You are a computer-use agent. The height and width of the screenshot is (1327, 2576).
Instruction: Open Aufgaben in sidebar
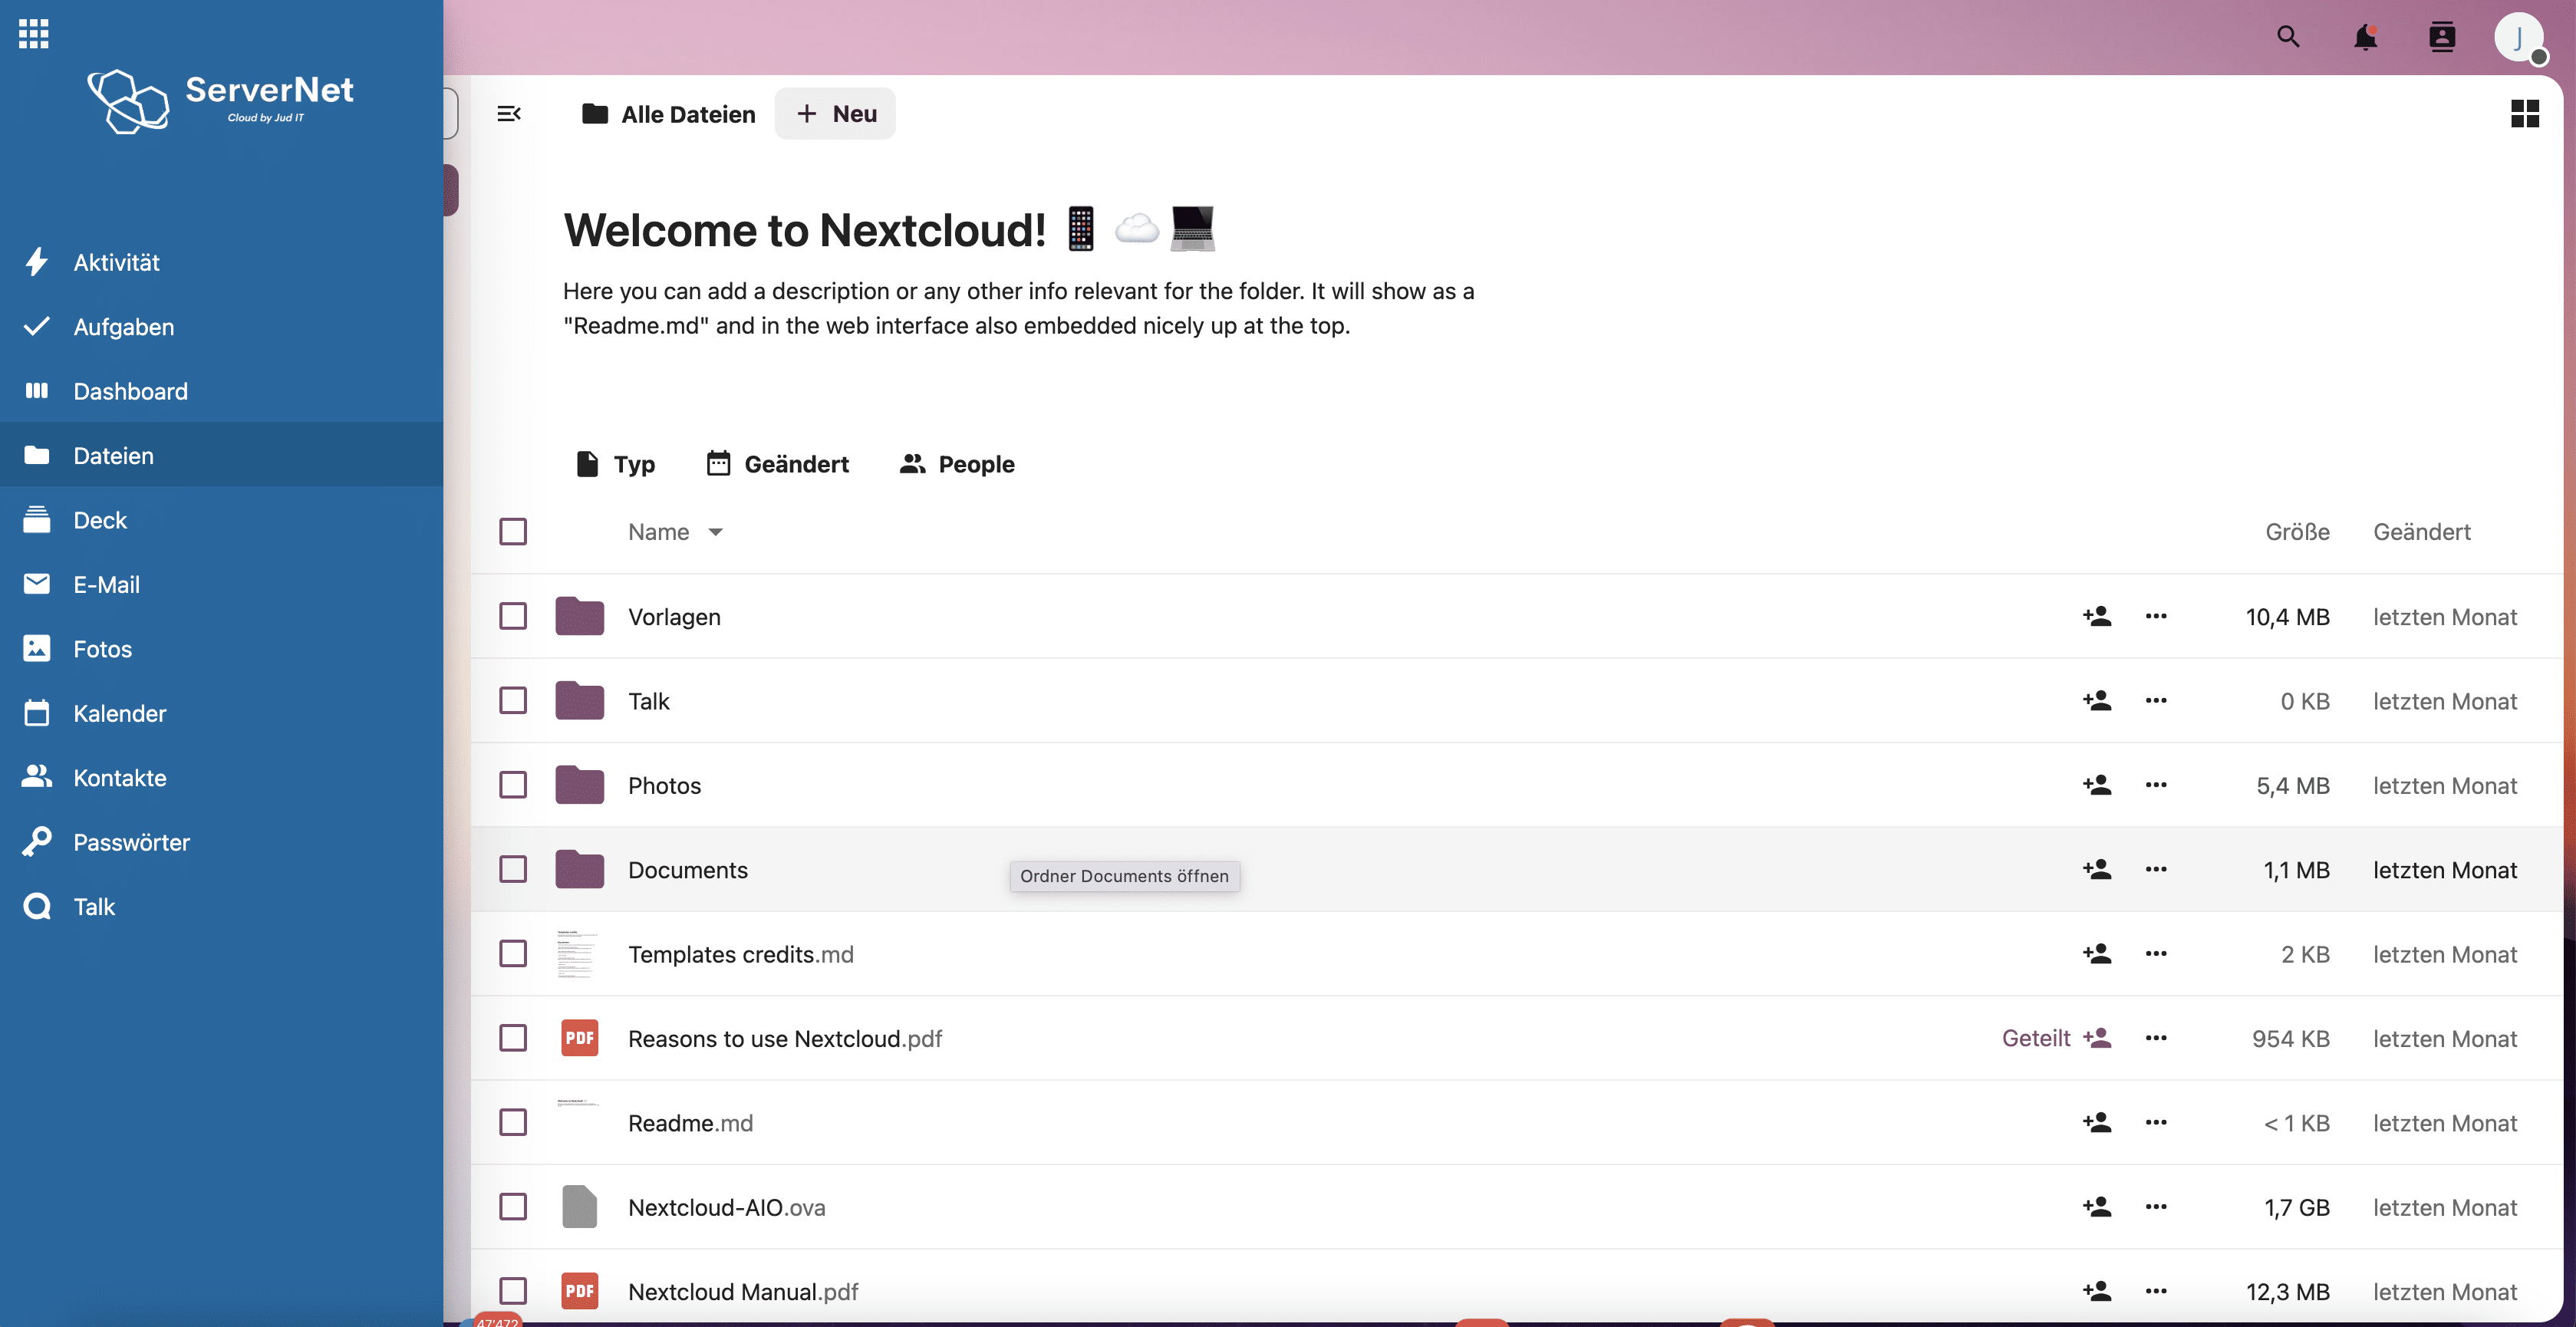(x=221, y=327)
